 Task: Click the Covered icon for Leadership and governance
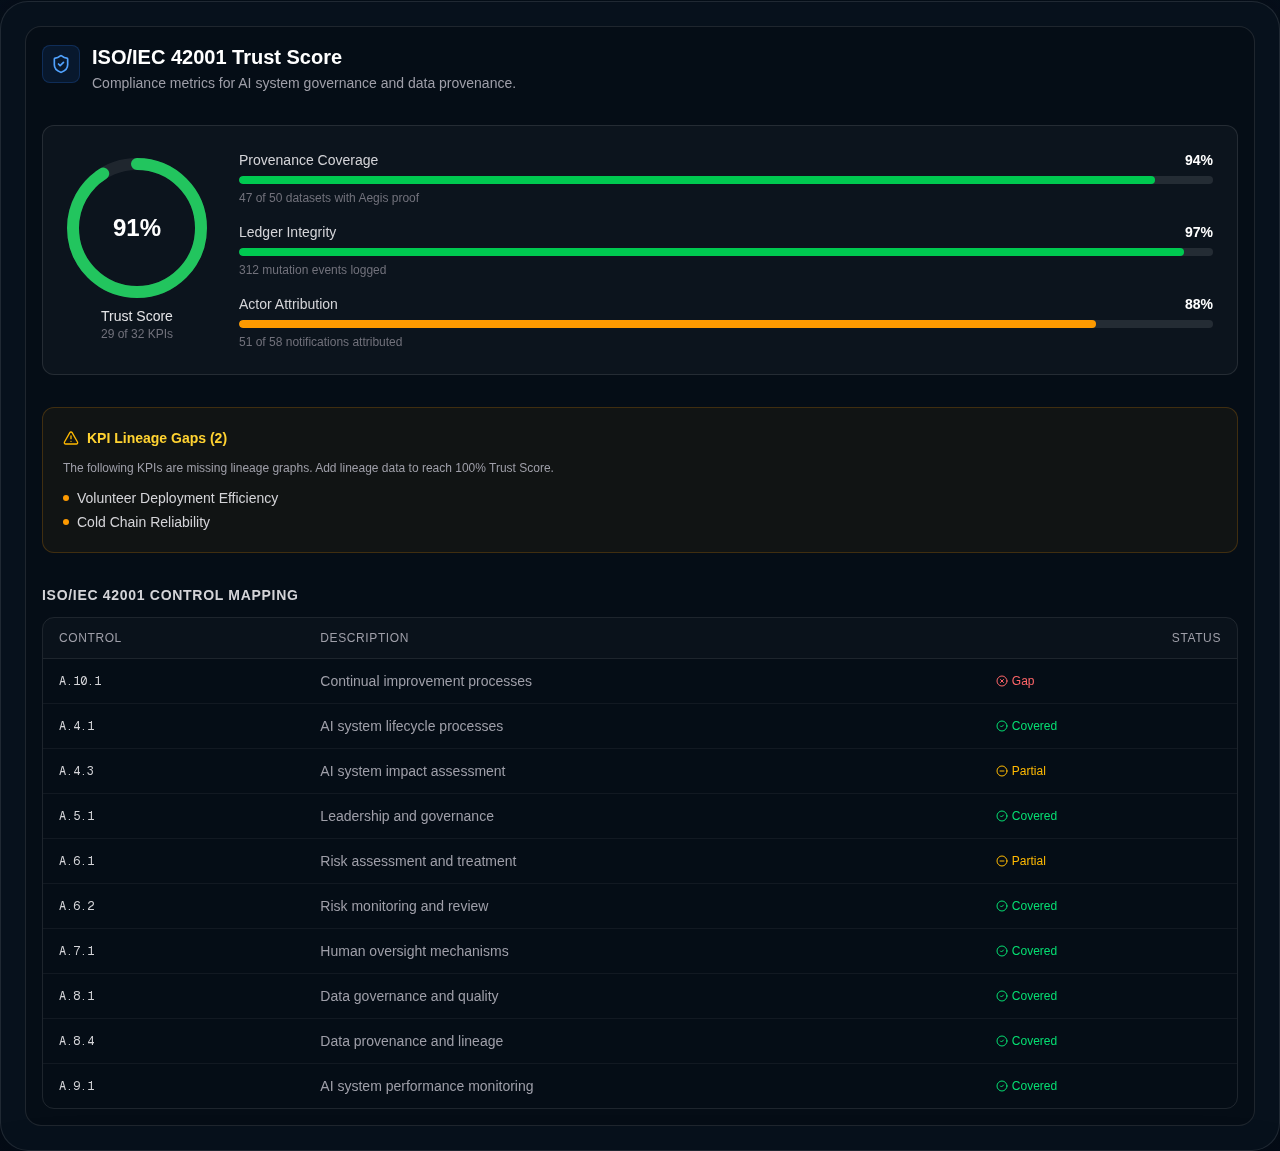pos(1000,816)
